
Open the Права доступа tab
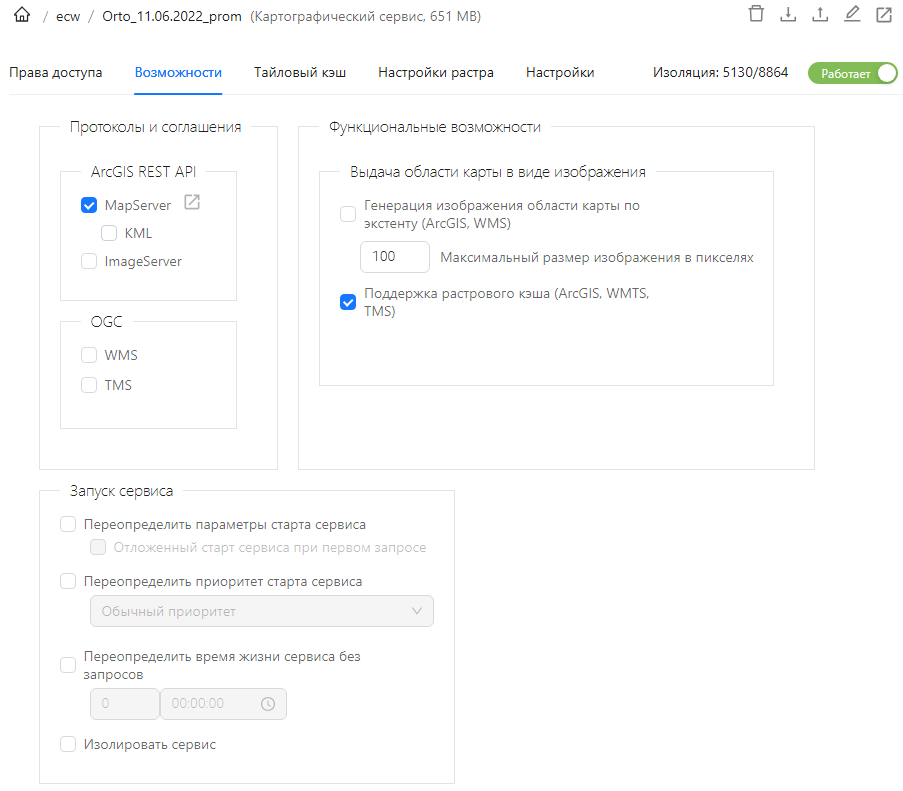55,72
